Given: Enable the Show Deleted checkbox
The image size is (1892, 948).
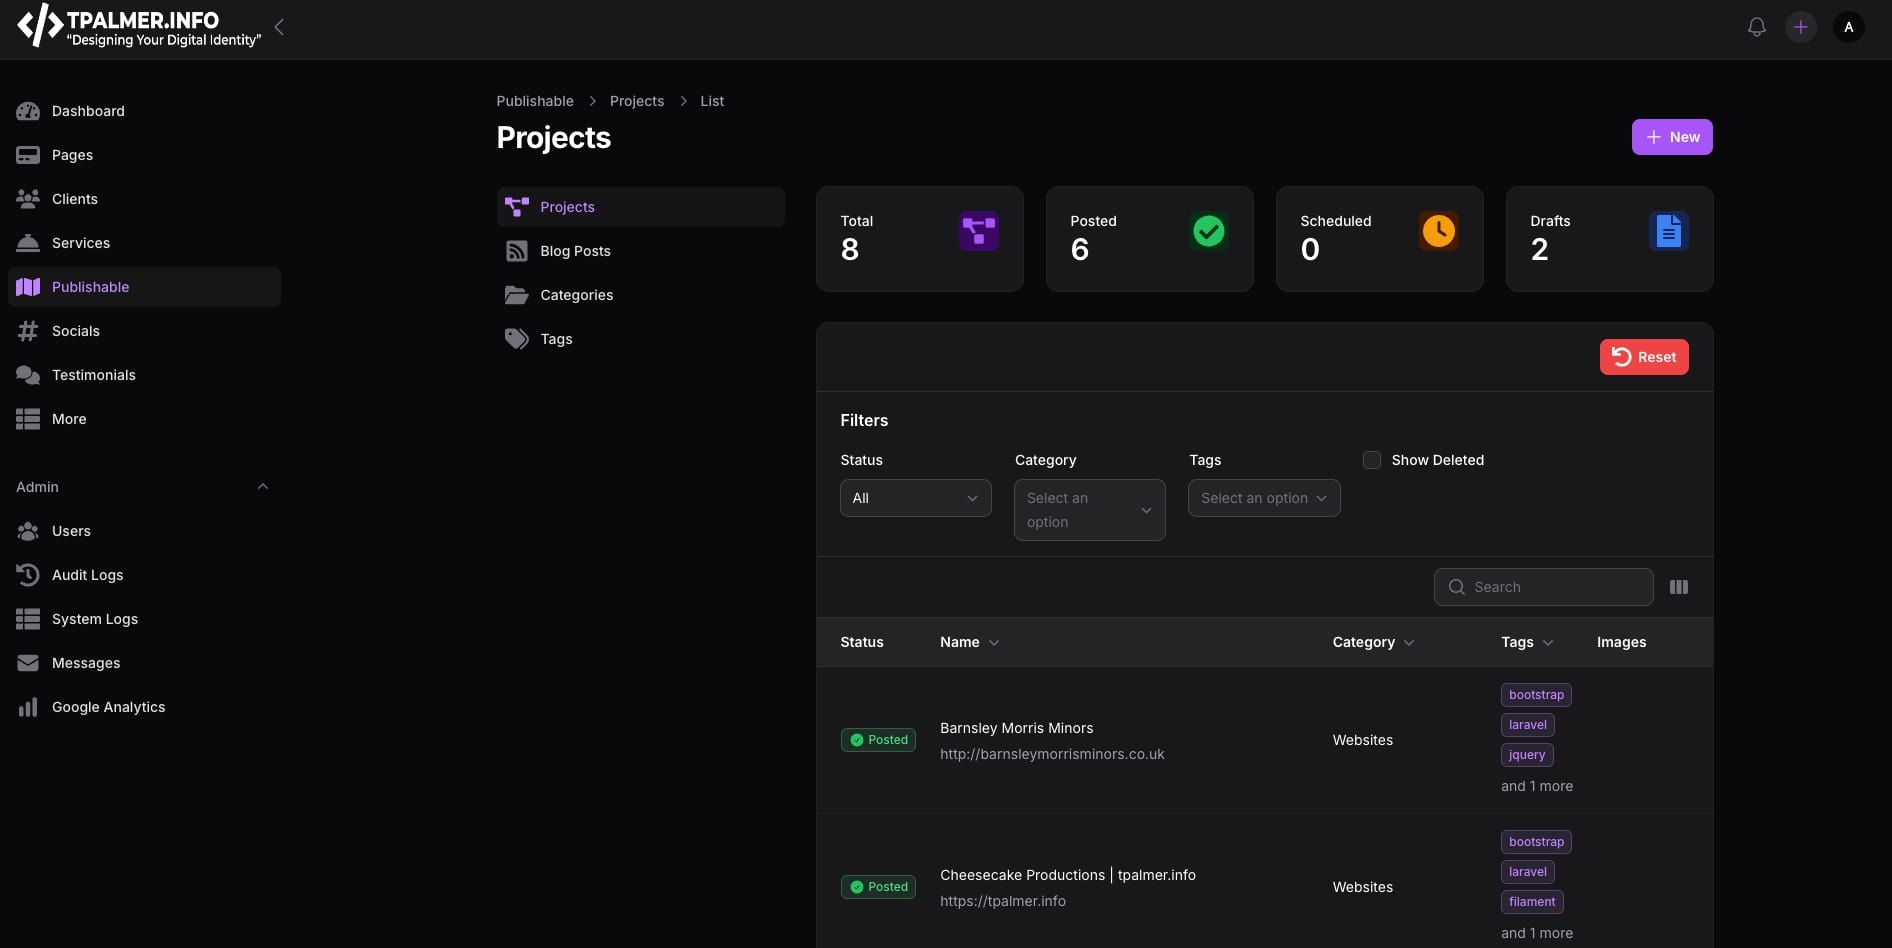Looking at the screenshot, I should point(1372,460).
